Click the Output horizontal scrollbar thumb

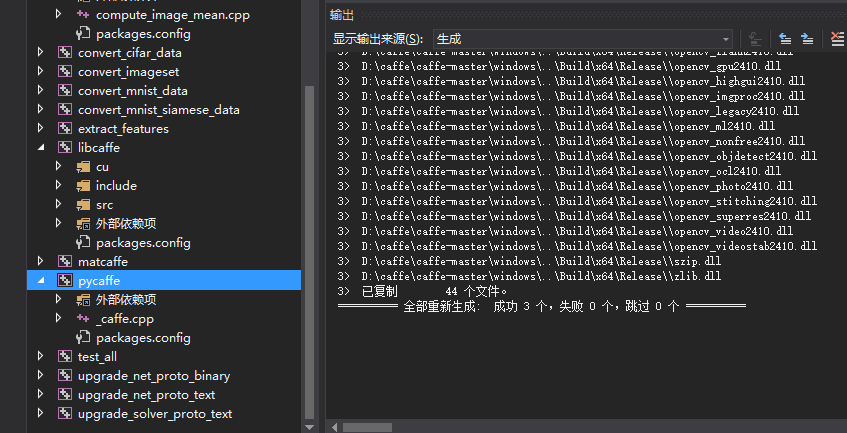coord(367,428)
